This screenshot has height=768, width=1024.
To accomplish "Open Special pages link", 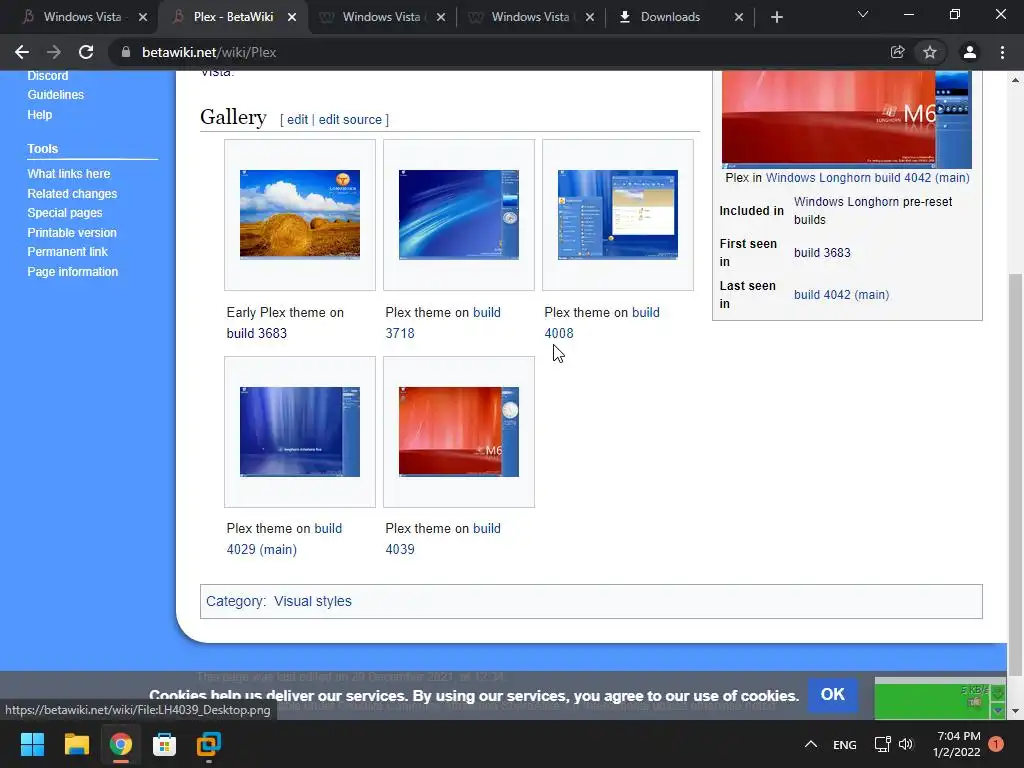I will coord(65,213).
